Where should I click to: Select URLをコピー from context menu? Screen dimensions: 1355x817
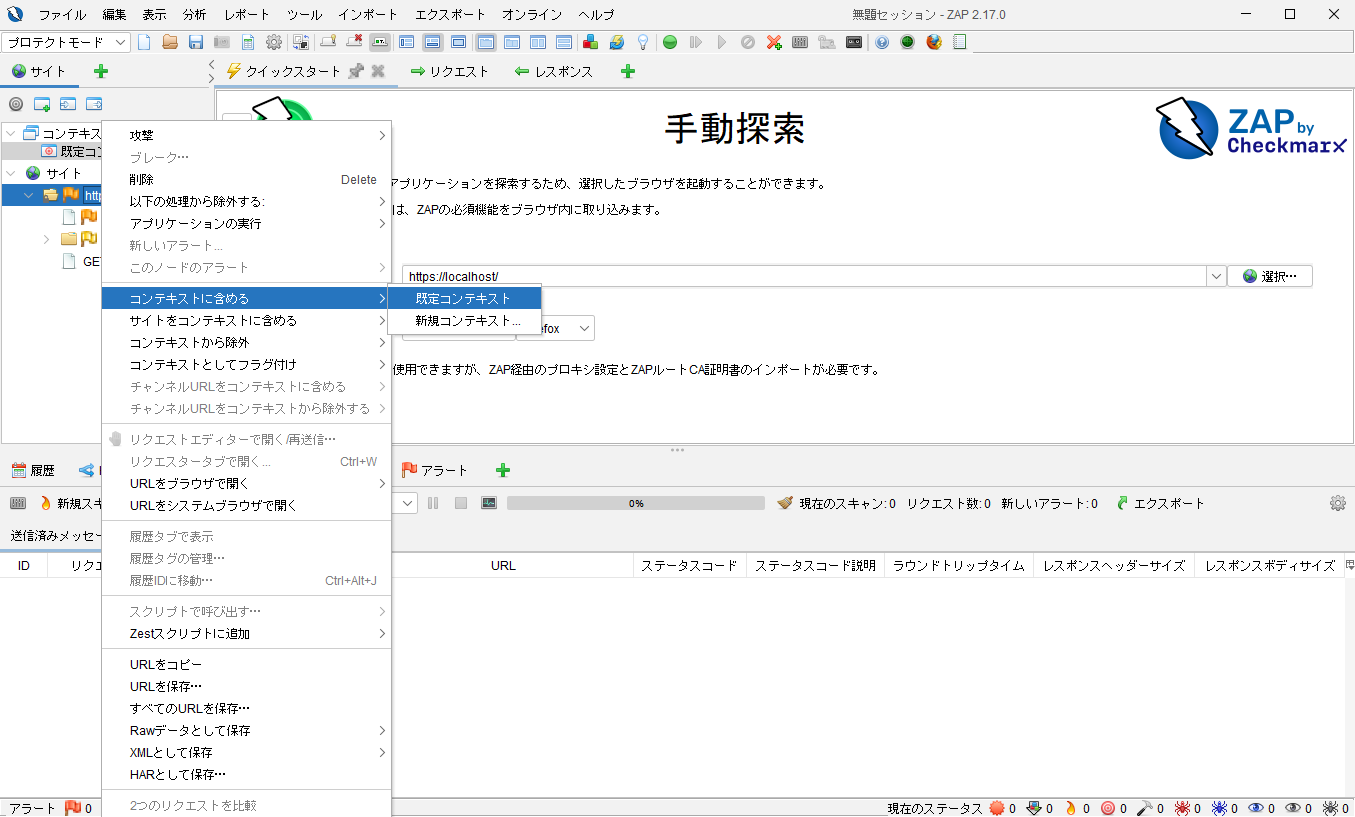pyautogui.click(x=246, y=664)
